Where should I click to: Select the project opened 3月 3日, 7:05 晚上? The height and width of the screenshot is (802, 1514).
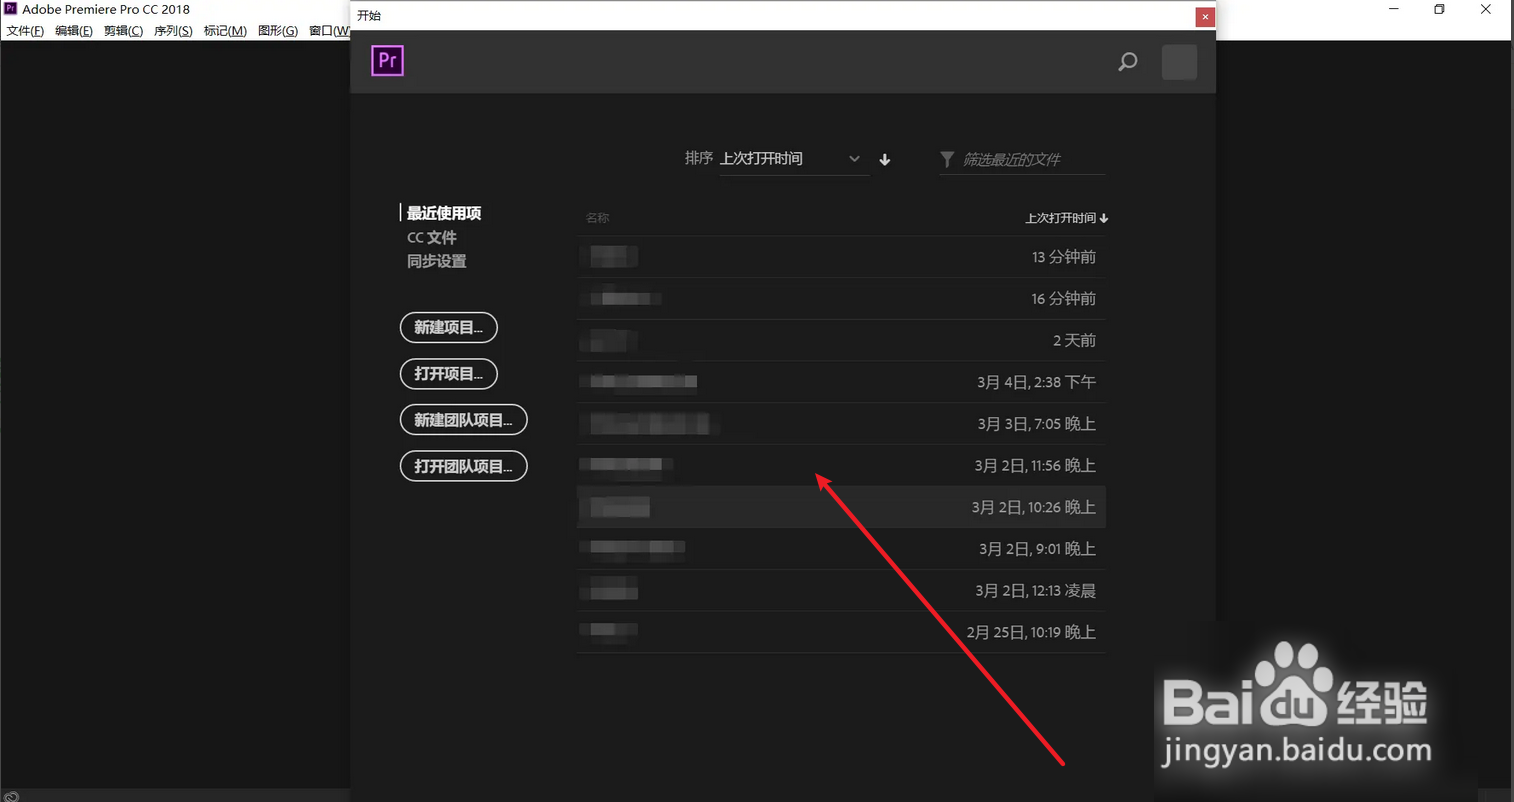(x=841, y=424)
